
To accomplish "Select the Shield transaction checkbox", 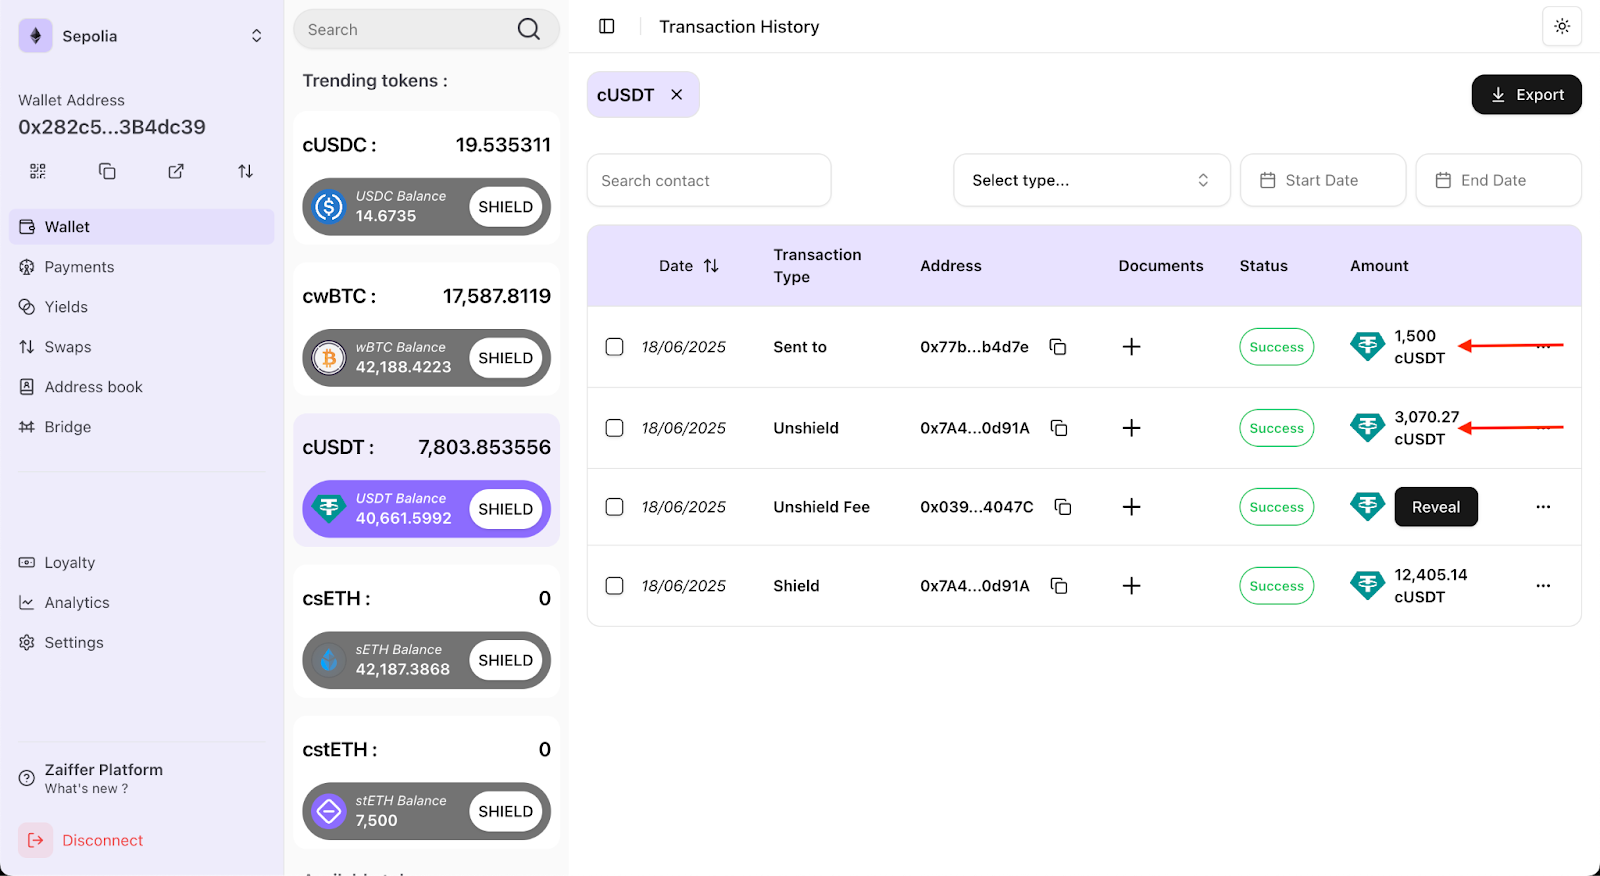I will (615, 586).
